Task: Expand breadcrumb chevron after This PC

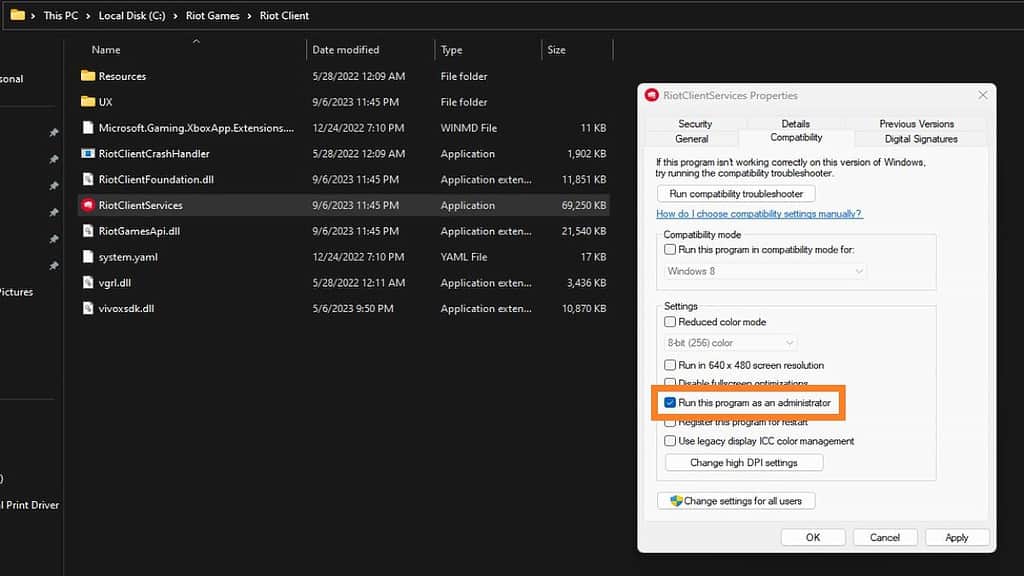Action: pyautogui.click(x=88, y=16)
